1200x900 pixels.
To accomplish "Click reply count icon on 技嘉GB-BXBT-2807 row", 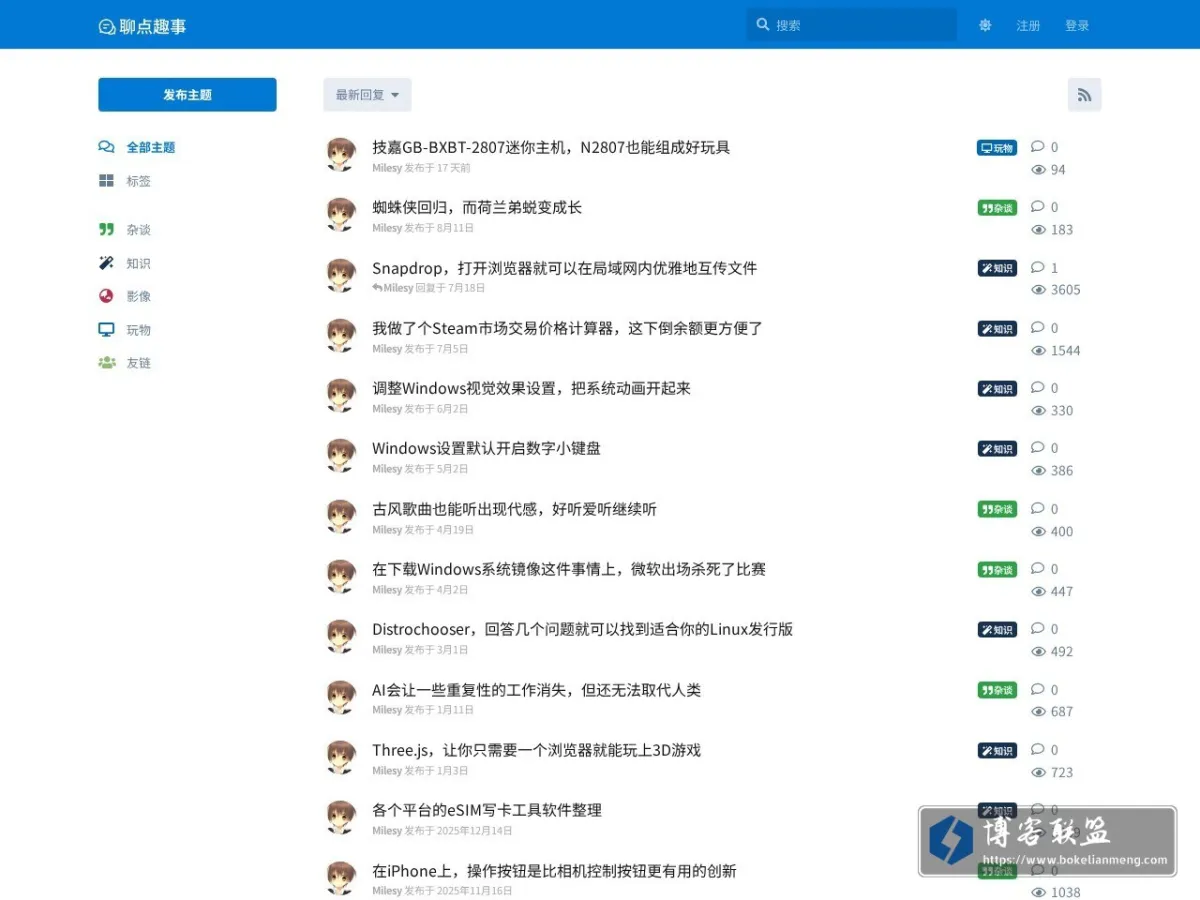I will (x=1038, y=147).
